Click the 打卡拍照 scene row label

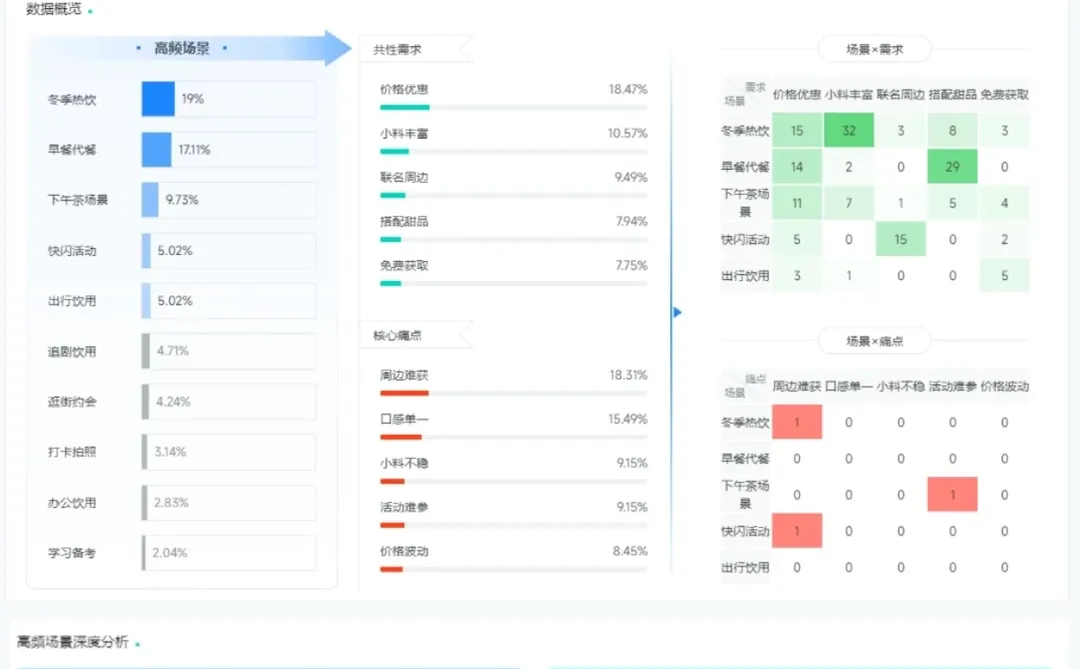point(72,452)
